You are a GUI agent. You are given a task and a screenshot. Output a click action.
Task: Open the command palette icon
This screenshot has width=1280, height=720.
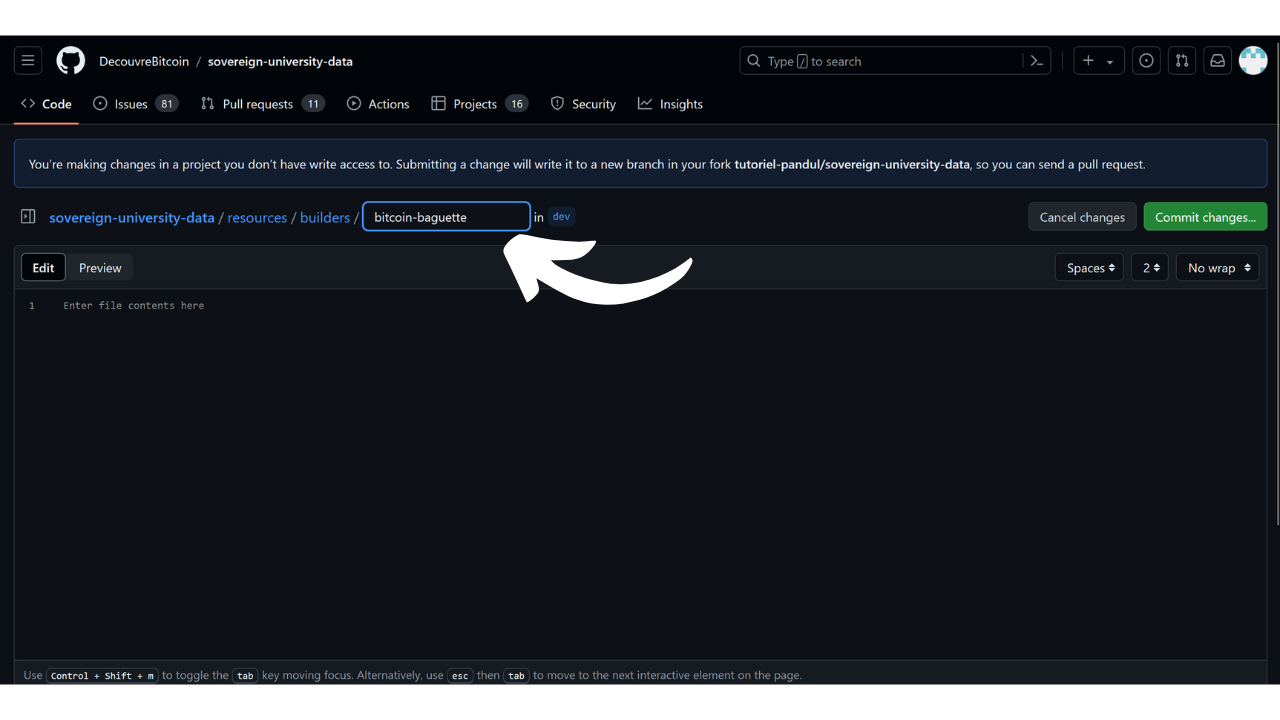[1037, 61]
